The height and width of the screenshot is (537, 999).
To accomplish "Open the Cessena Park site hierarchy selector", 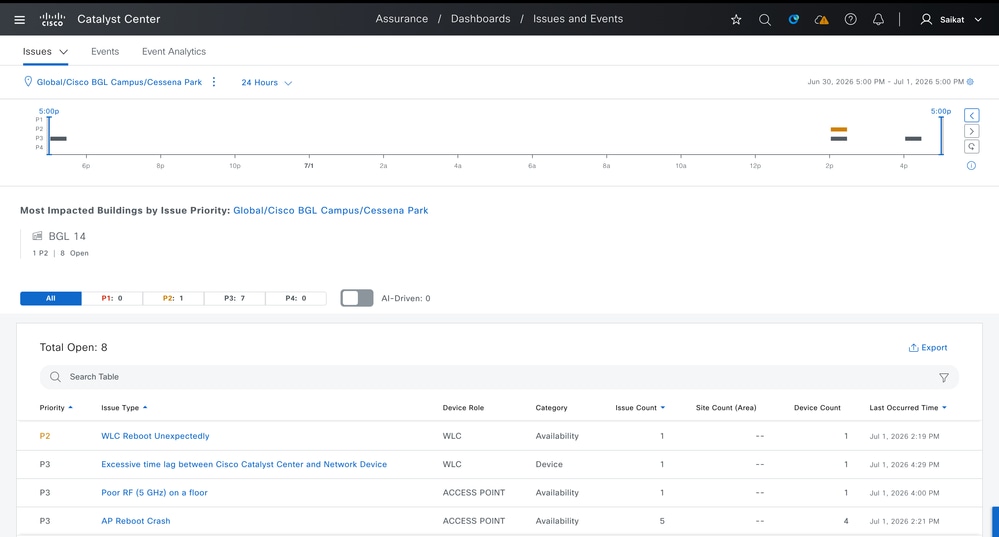I will pos(119,82).
